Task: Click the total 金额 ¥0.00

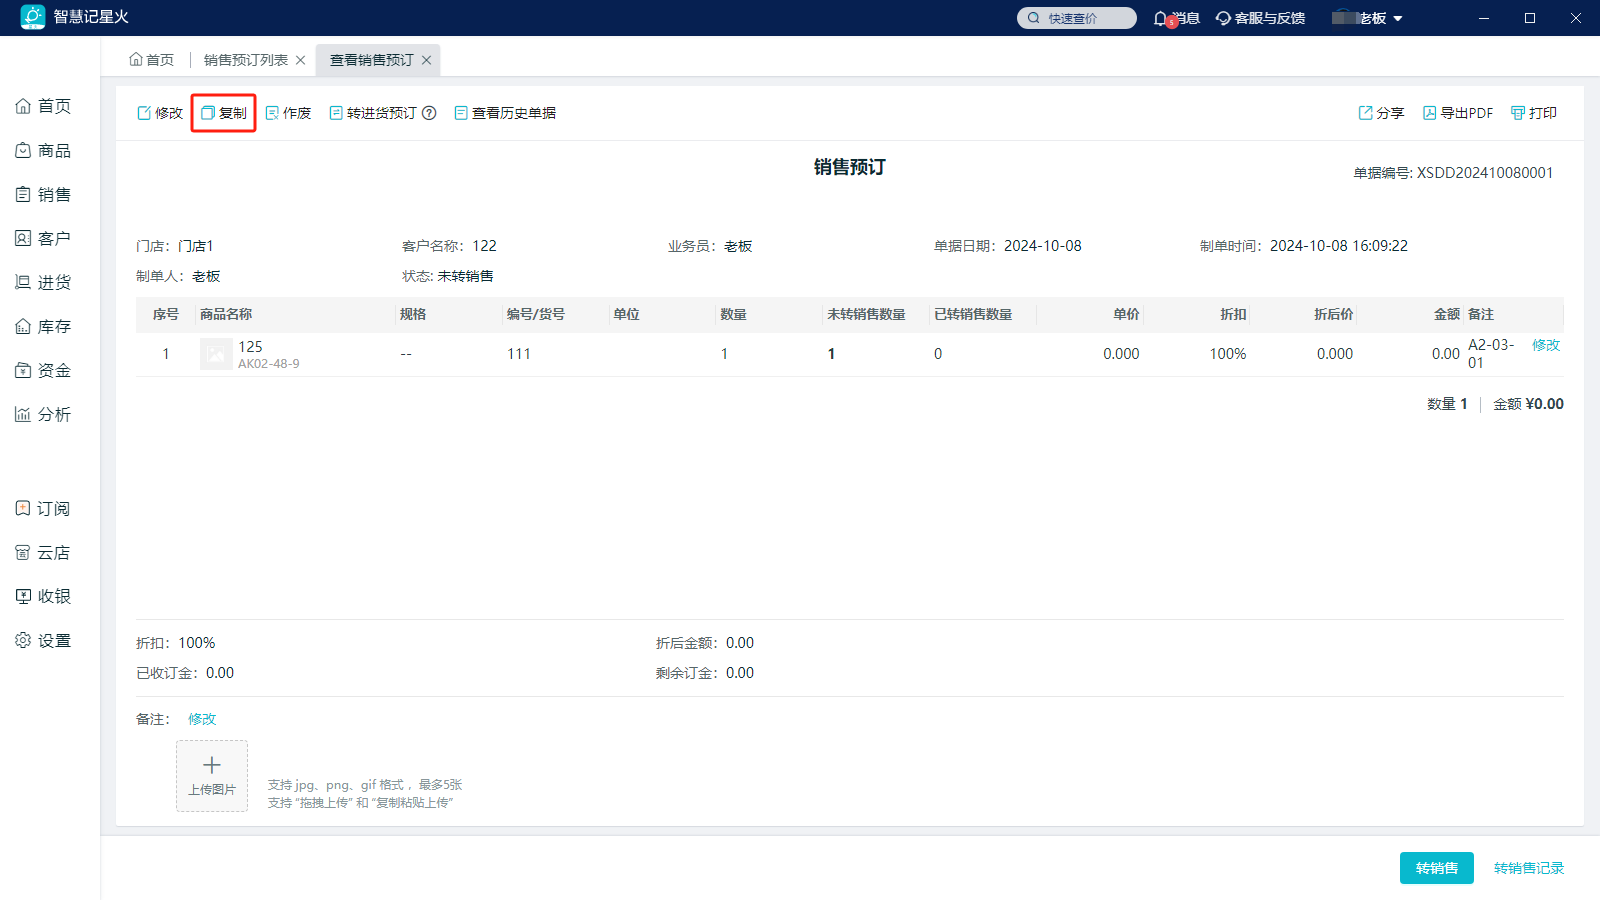Action: 1529,404
